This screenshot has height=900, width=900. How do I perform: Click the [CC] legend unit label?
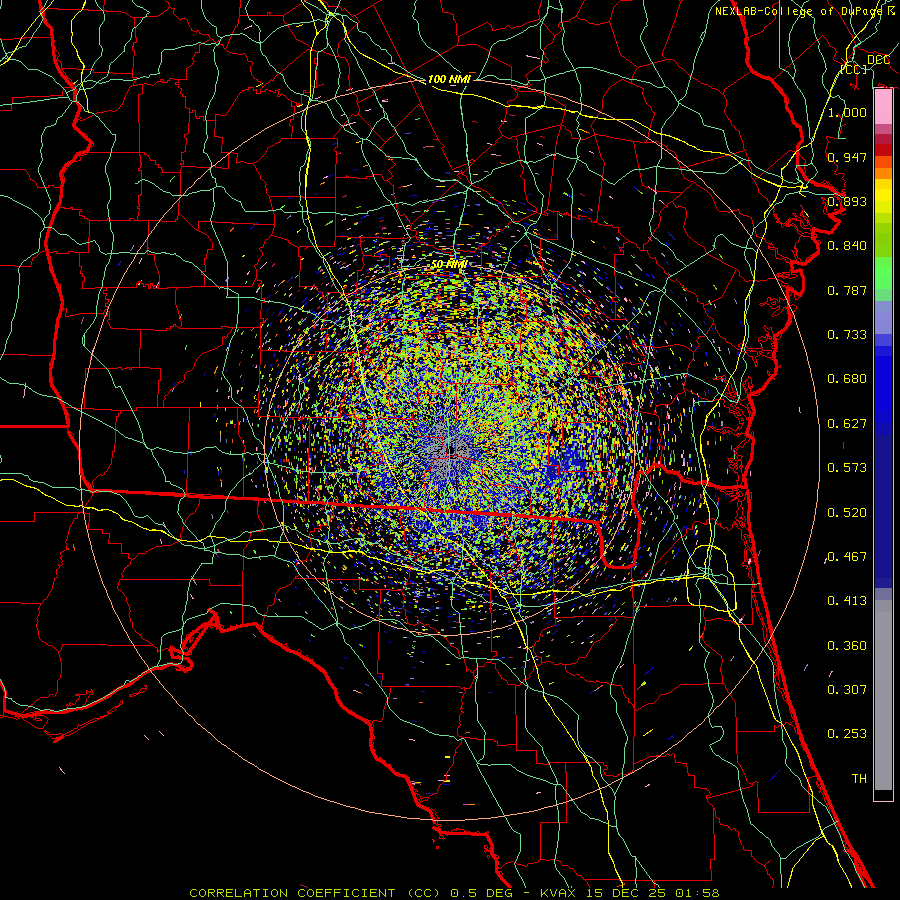[x=854, y=69]
